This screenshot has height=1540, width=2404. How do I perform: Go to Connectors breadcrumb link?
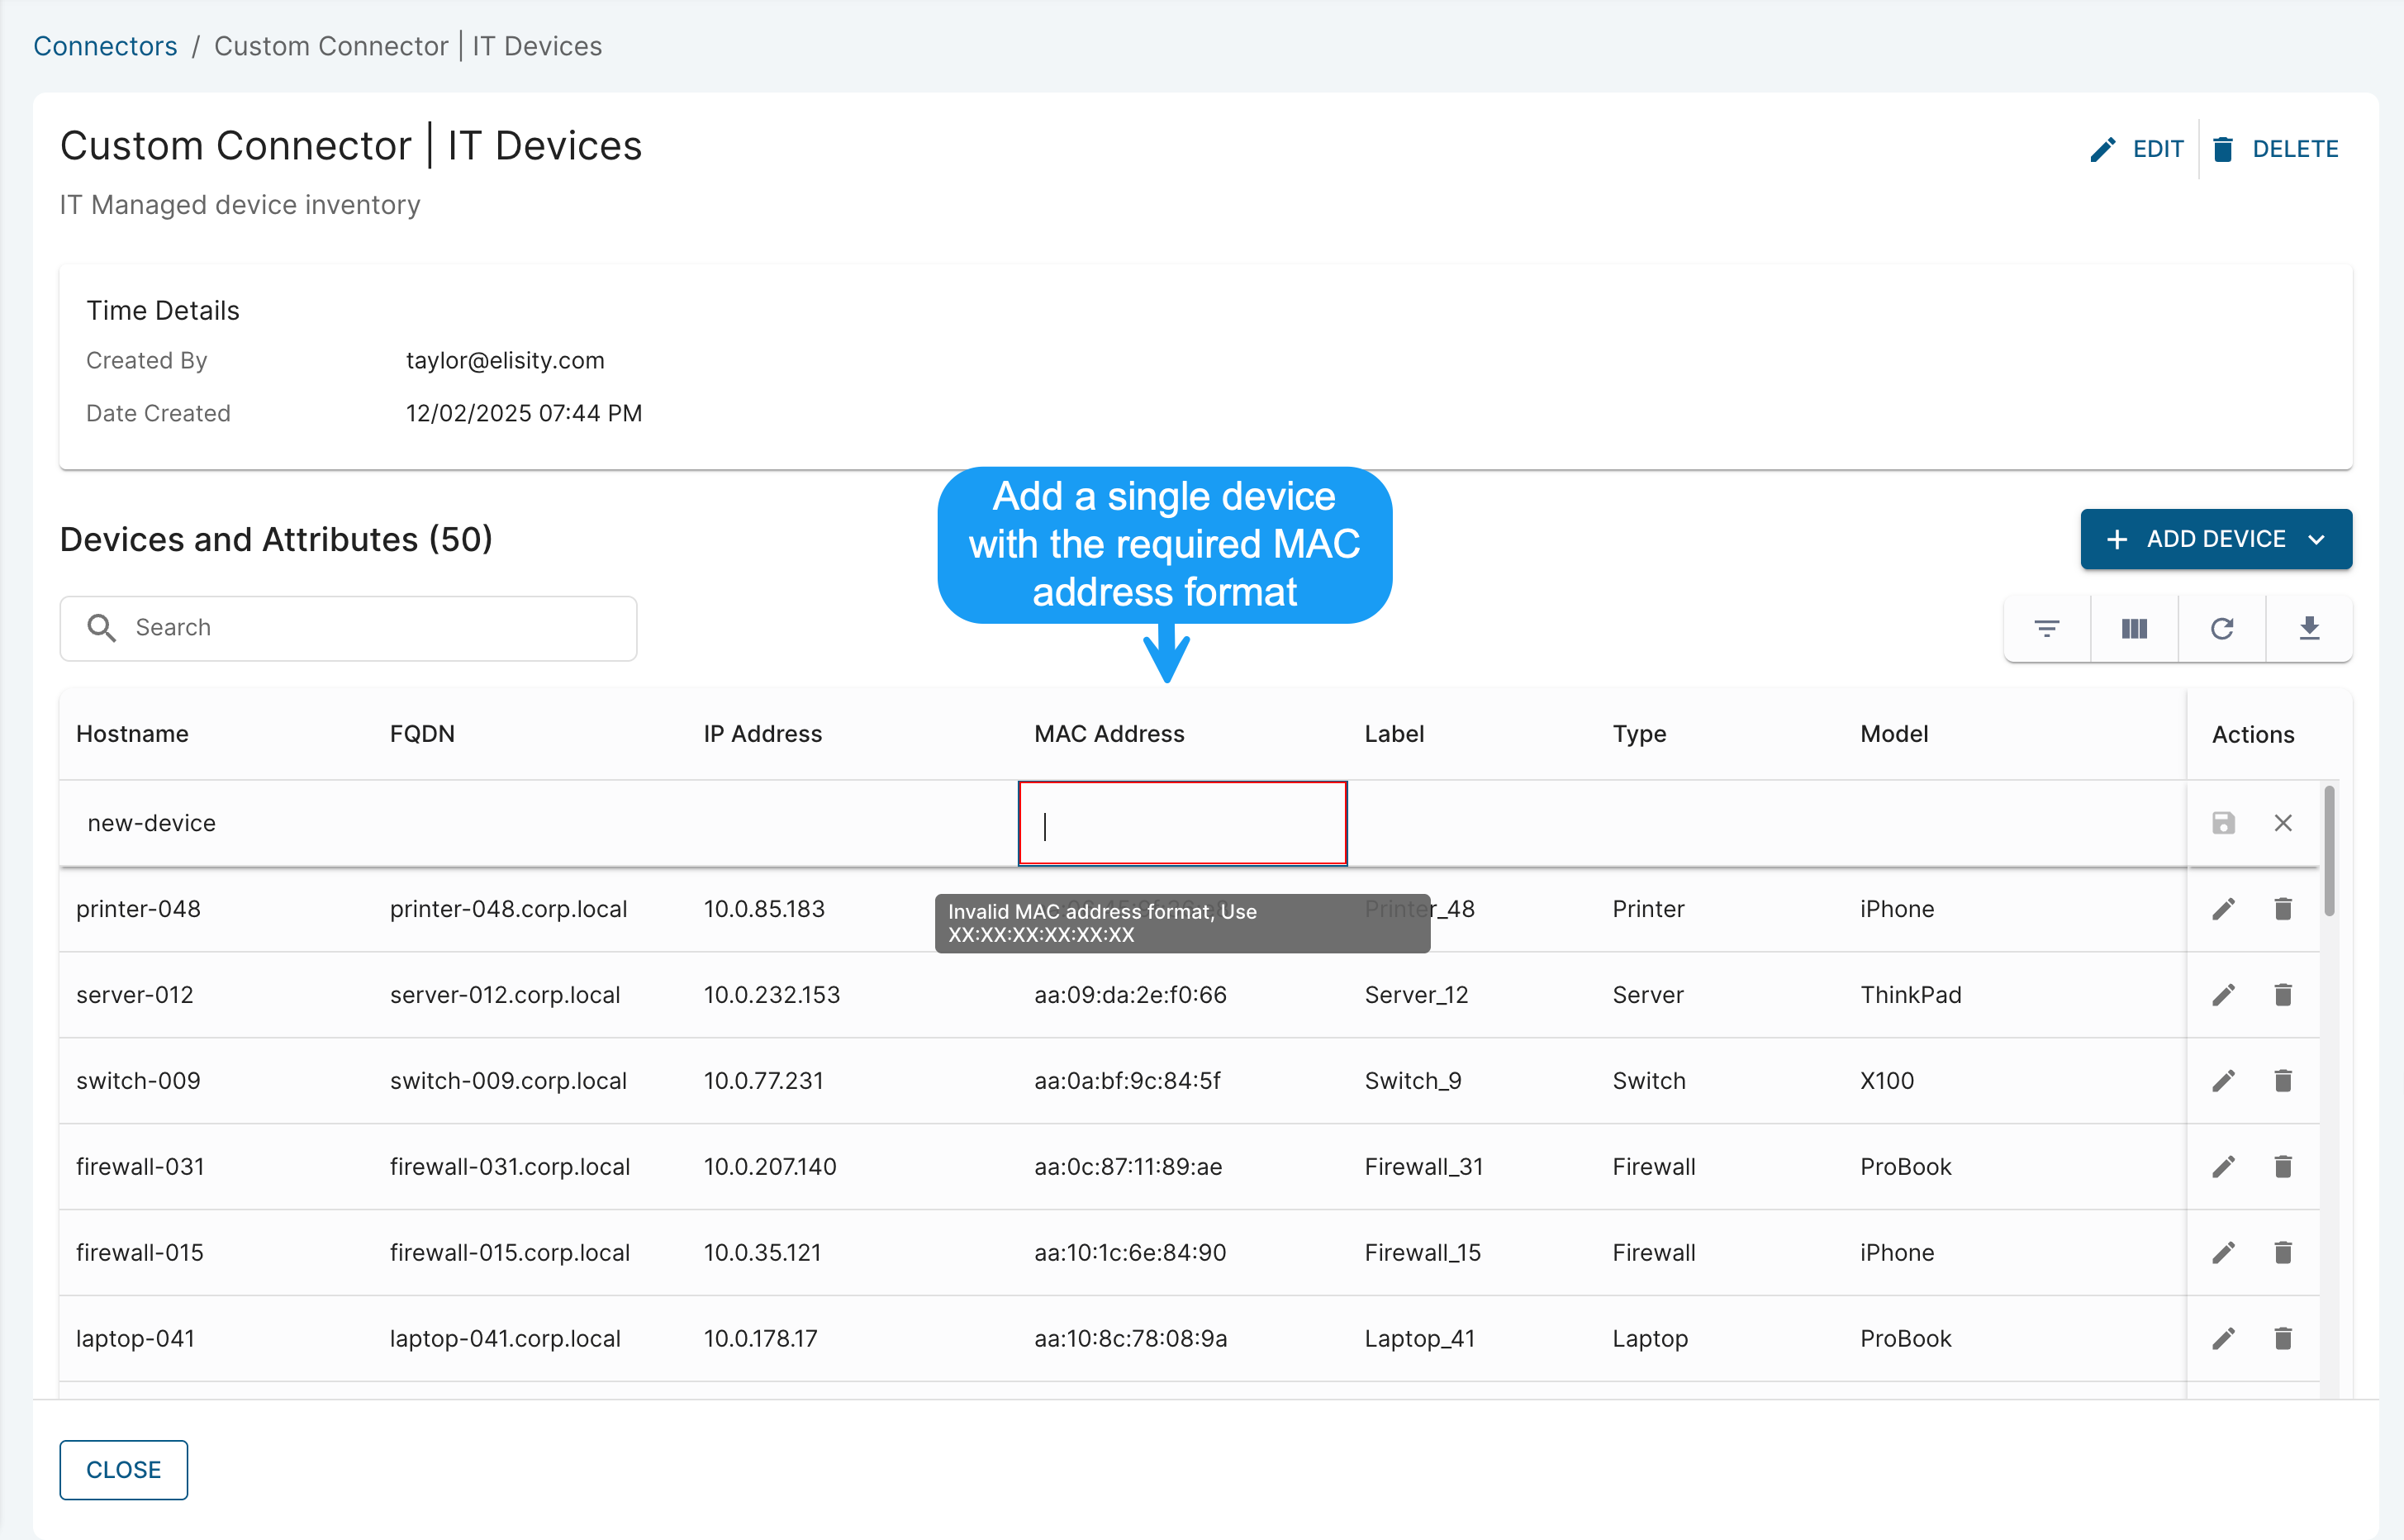[105, 46]
